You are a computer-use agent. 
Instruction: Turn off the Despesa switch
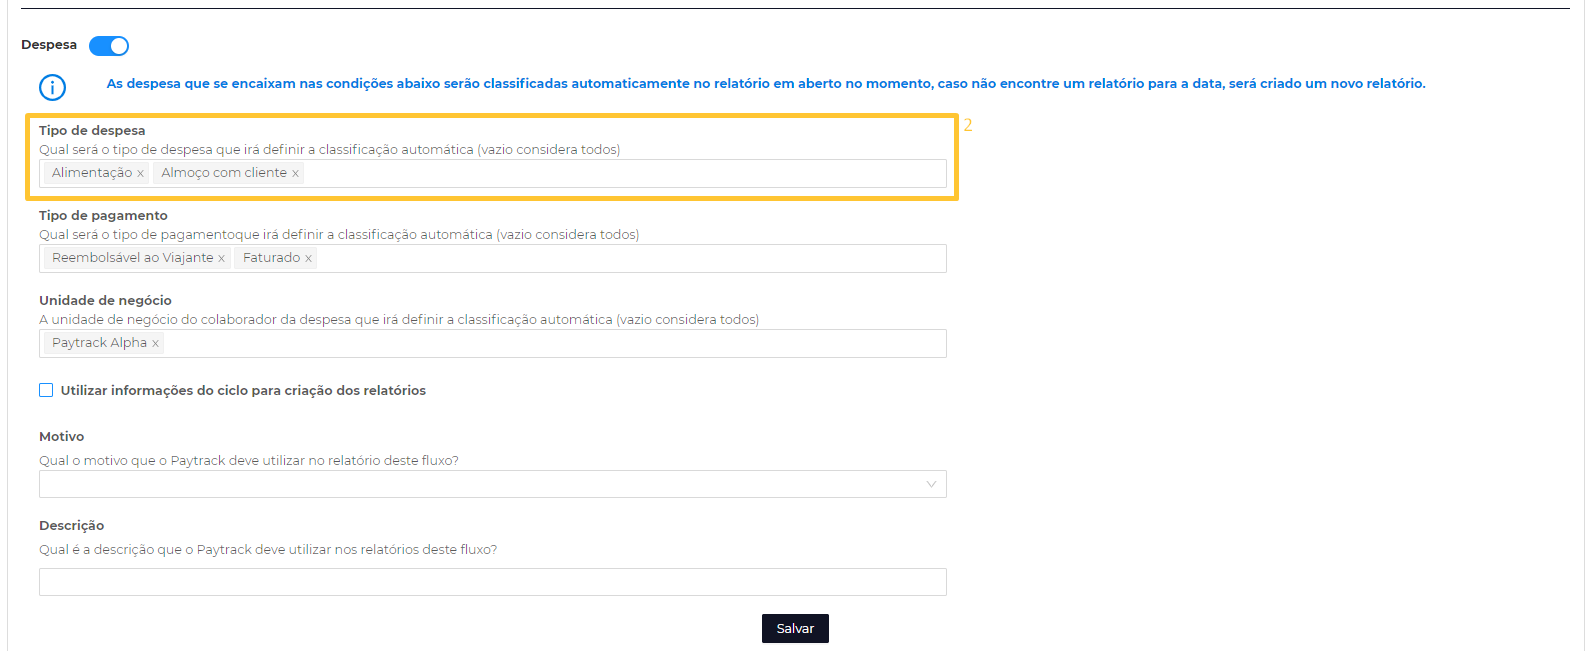tap(109, 46)
